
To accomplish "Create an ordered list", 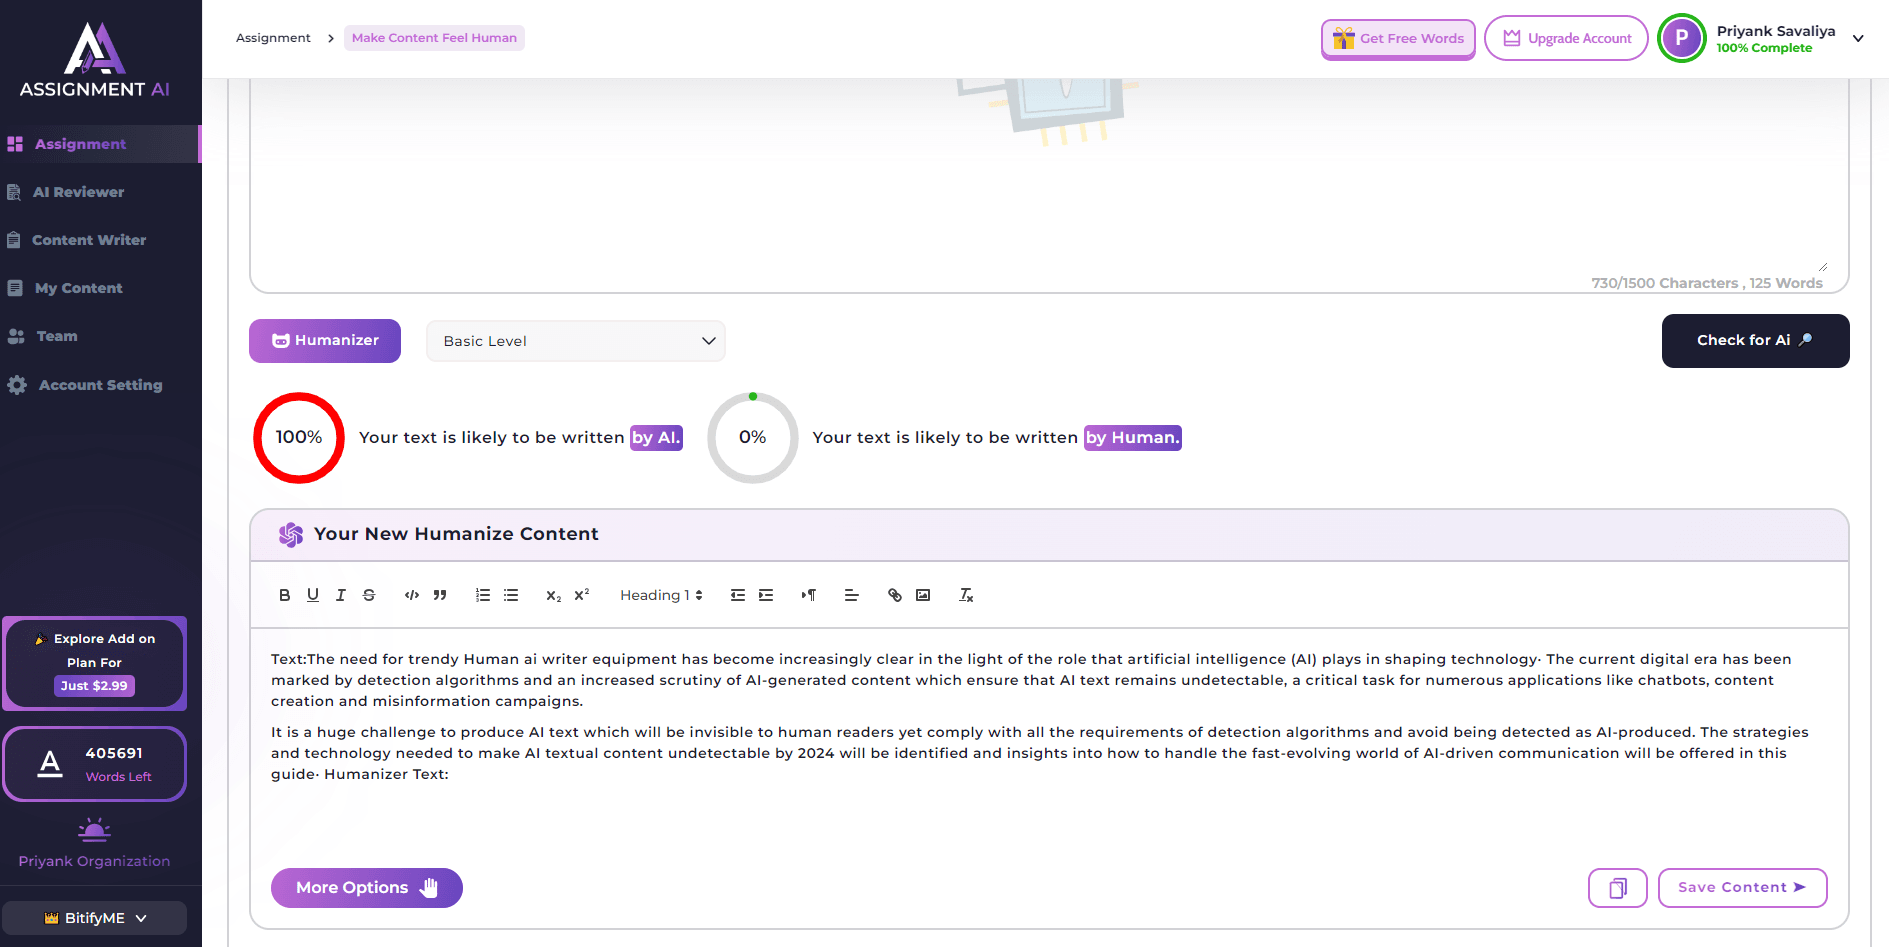I will click(x=482, y=594).
